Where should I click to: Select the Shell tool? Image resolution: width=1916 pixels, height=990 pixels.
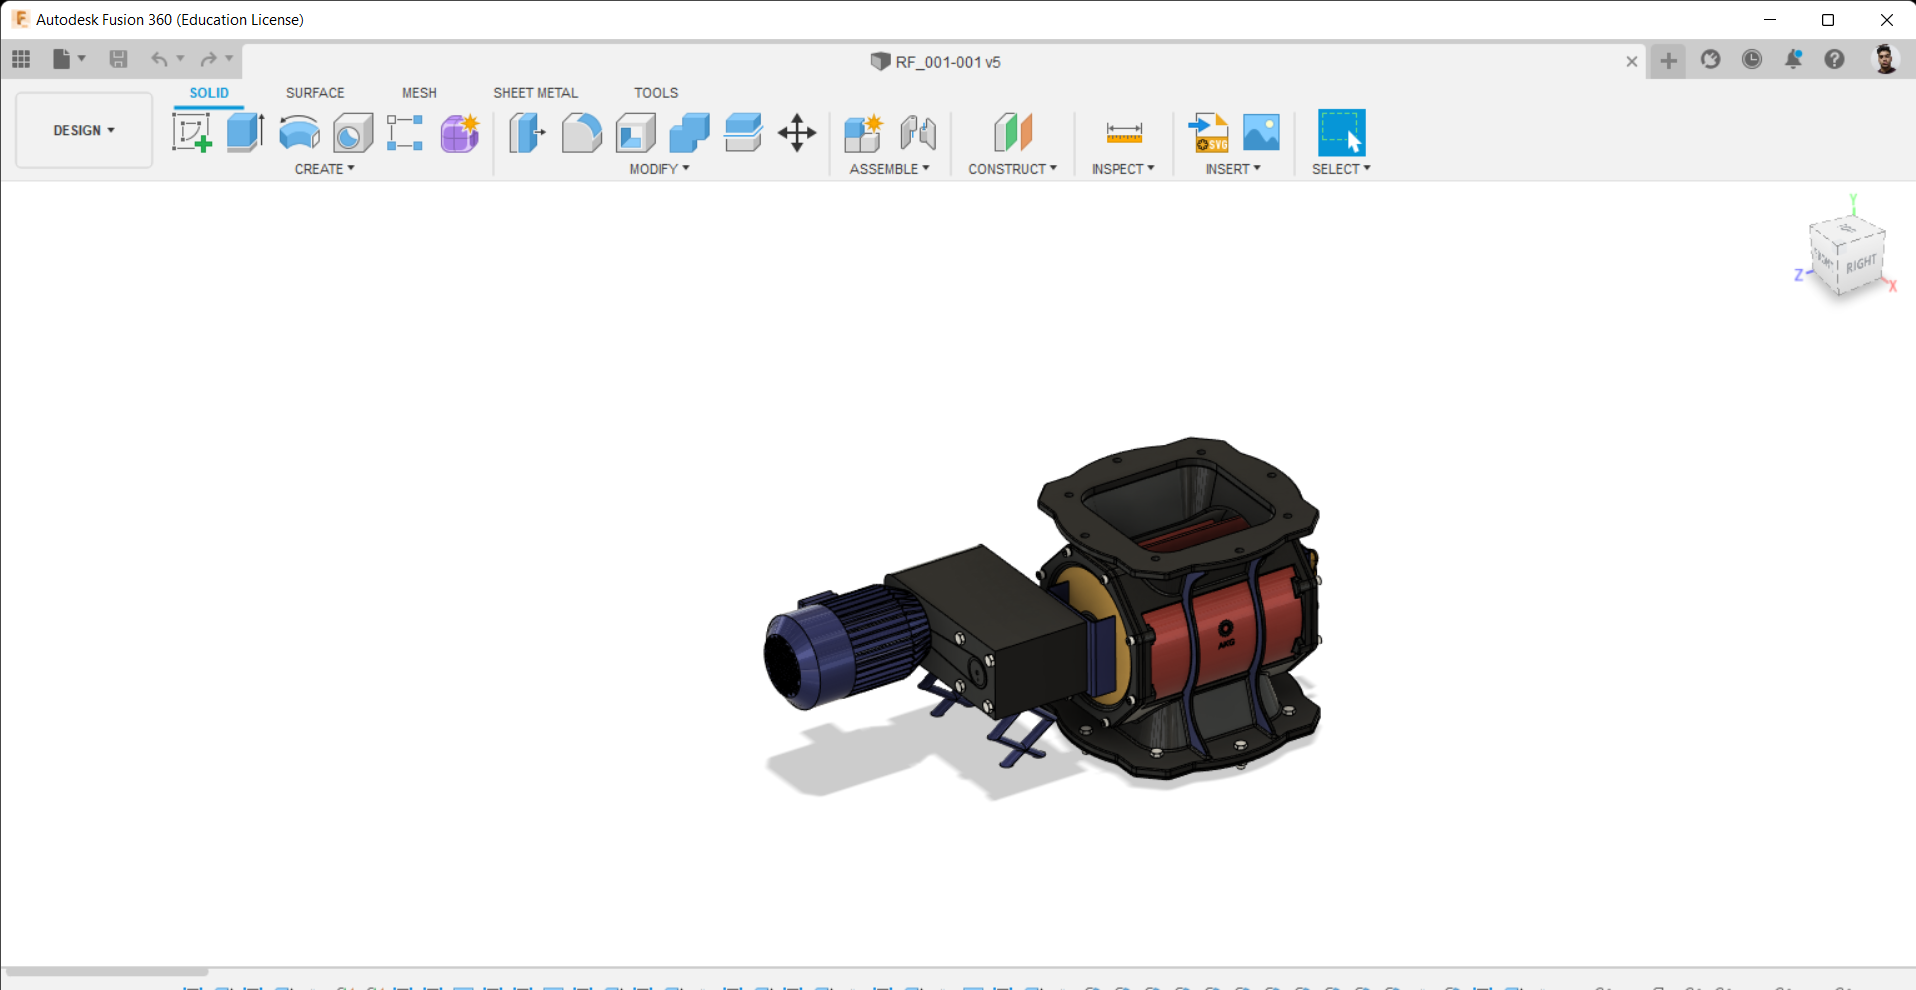pyautogui.click(x=635, y=132)
